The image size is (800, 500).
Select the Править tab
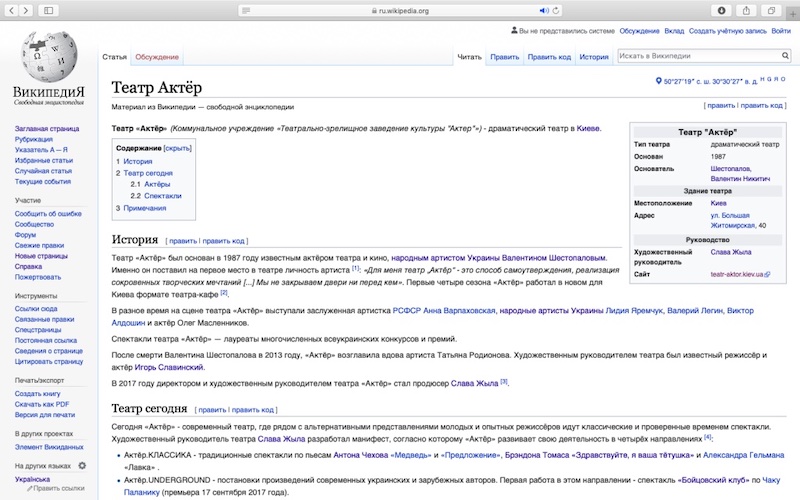[x=505, y=57]
